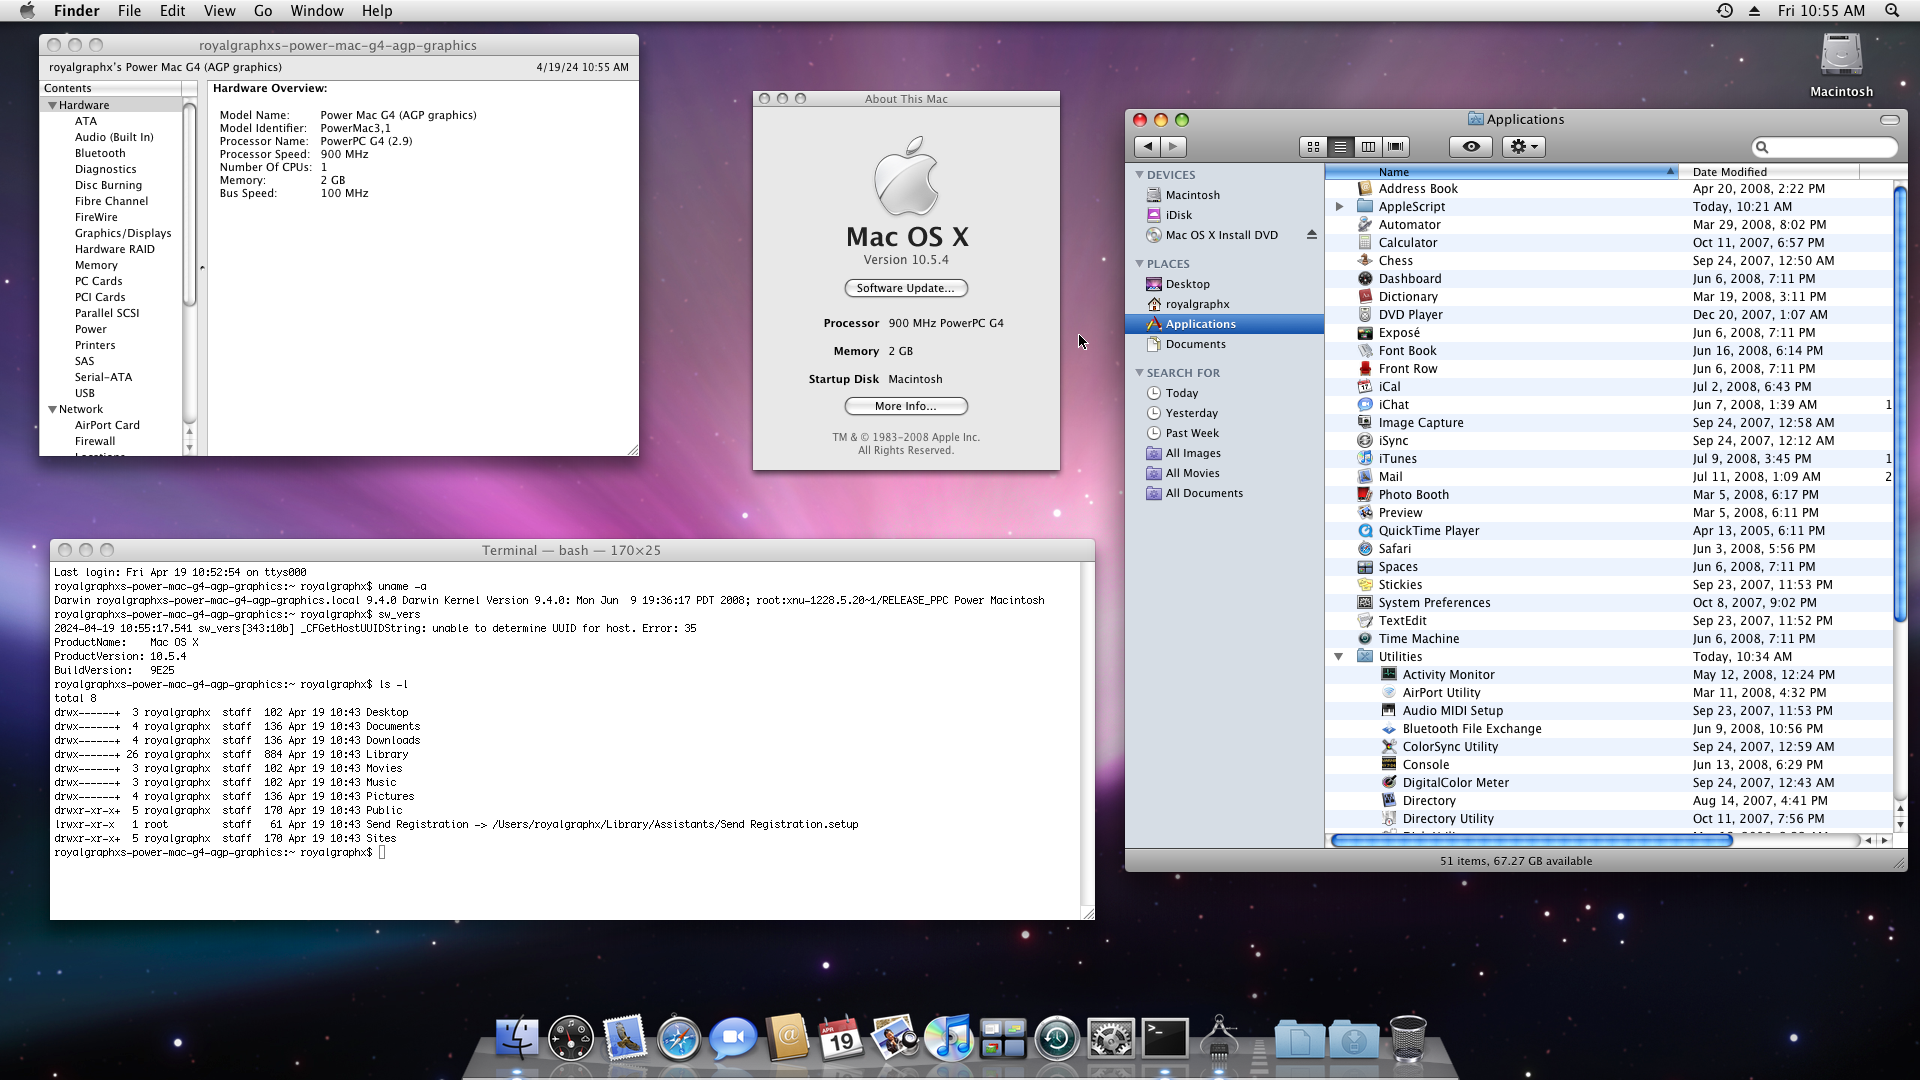Select iDisk in Finder sidebar
Image resolution: width=1920 pixels, height=1080 pixels.
pos(1178,215)
